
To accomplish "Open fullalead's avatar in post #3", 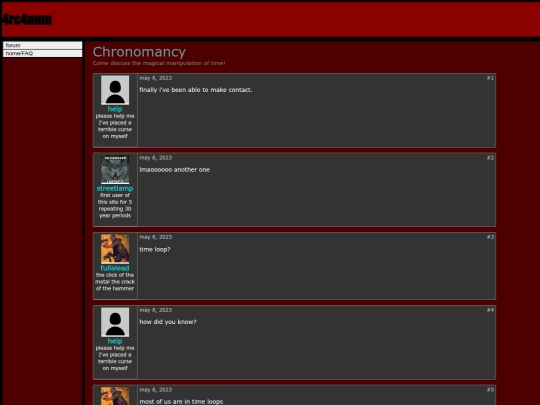I will point(115,249).
